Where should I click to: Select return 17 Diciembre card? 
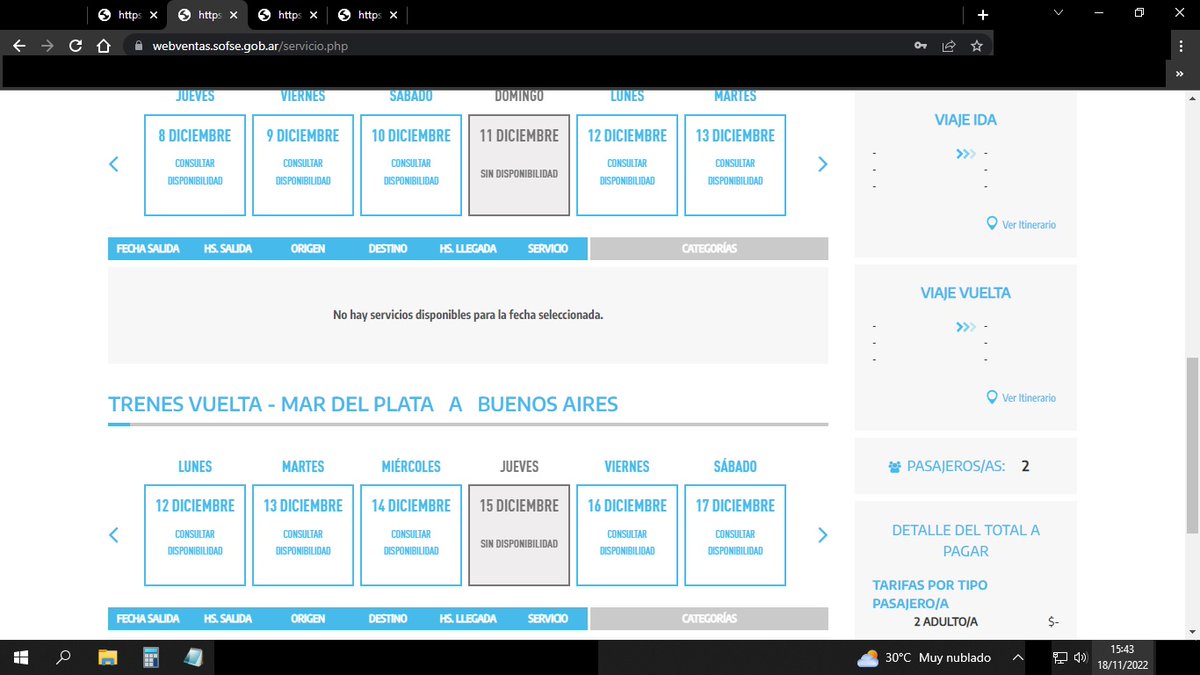pyautogui.click(x=735, y=535)
